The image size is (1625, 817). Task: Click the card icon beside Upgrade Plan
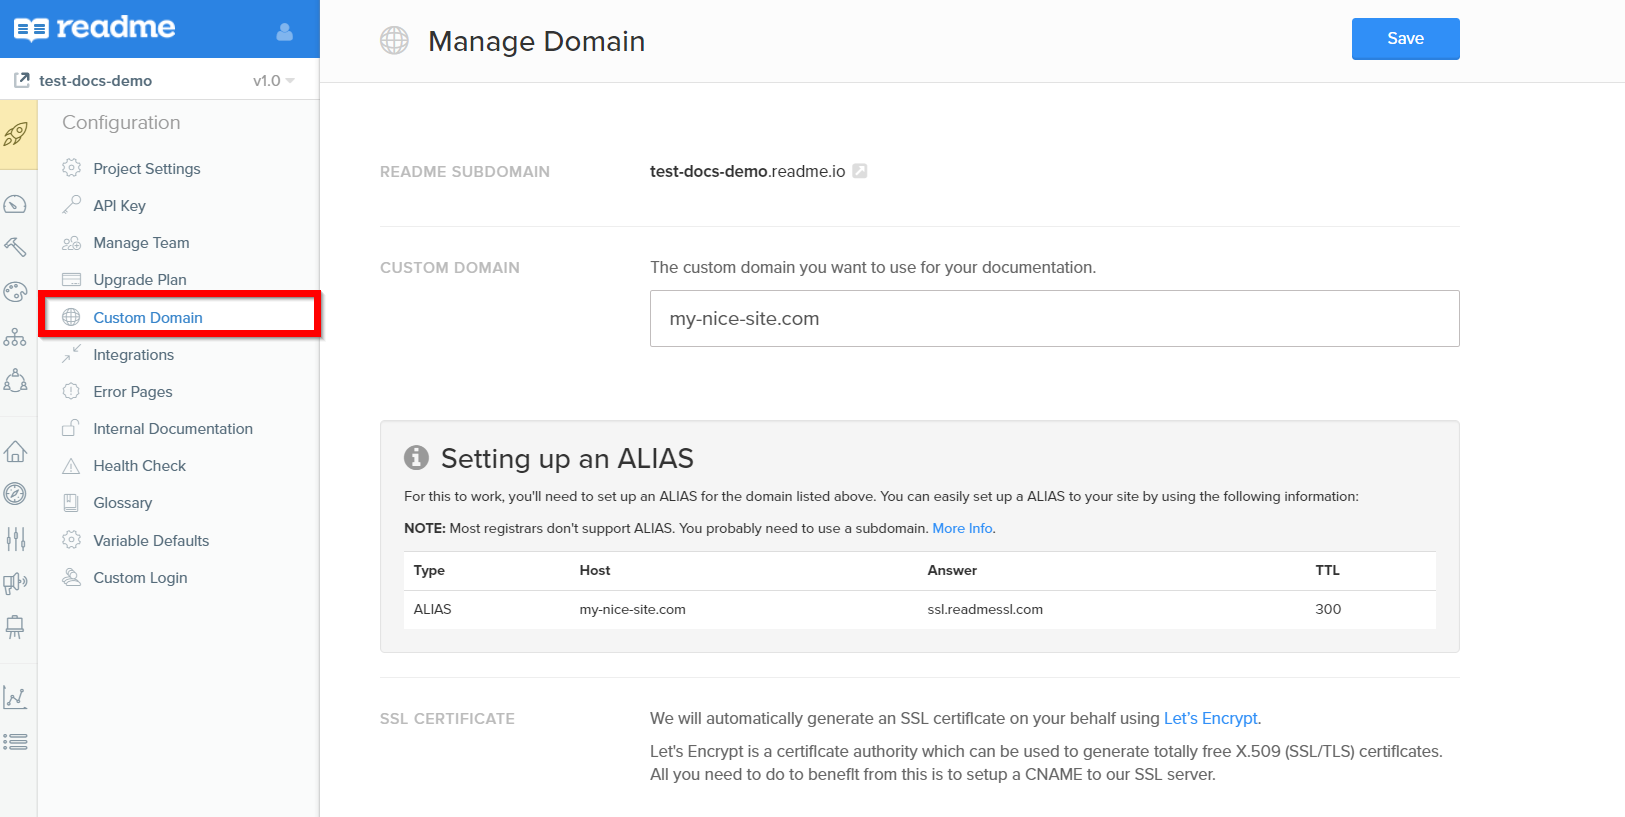pos(71,279)
